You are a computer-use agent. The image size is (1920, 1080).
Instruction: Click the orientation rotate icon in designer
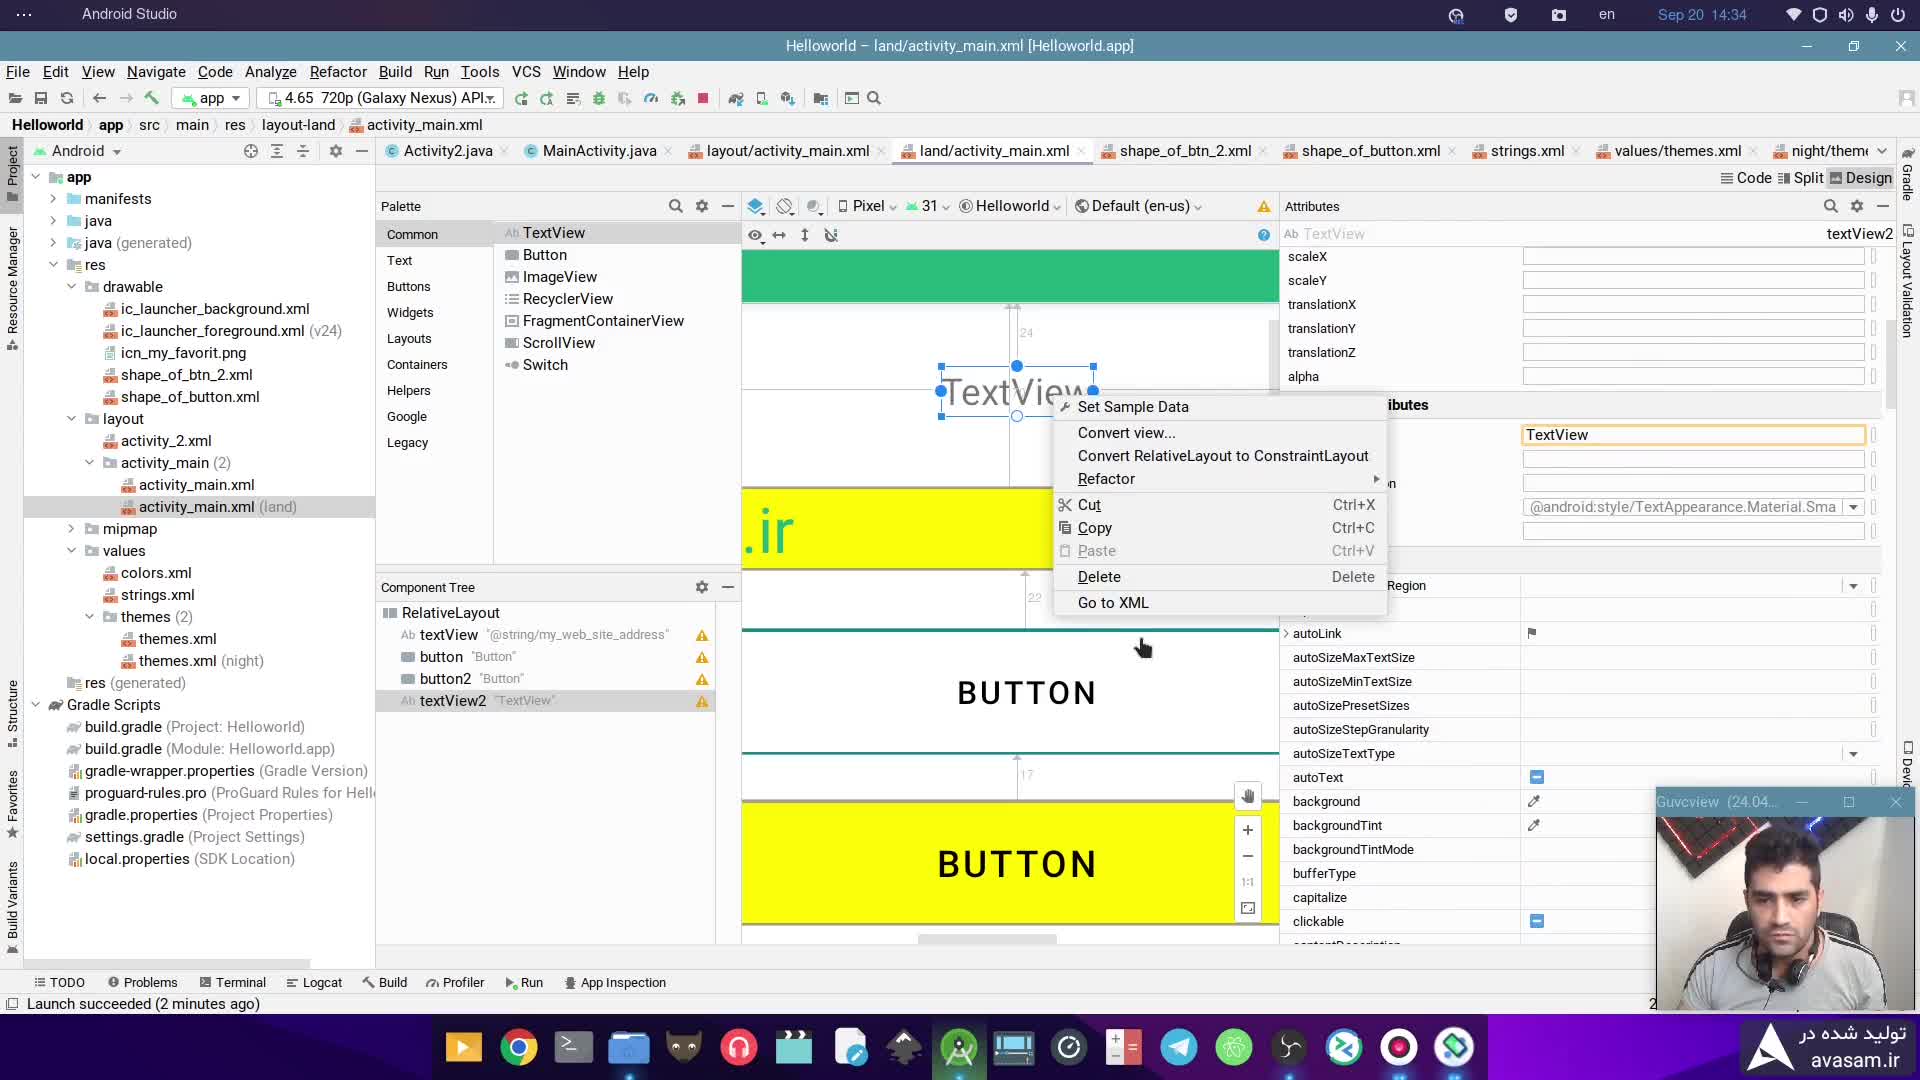785,206
